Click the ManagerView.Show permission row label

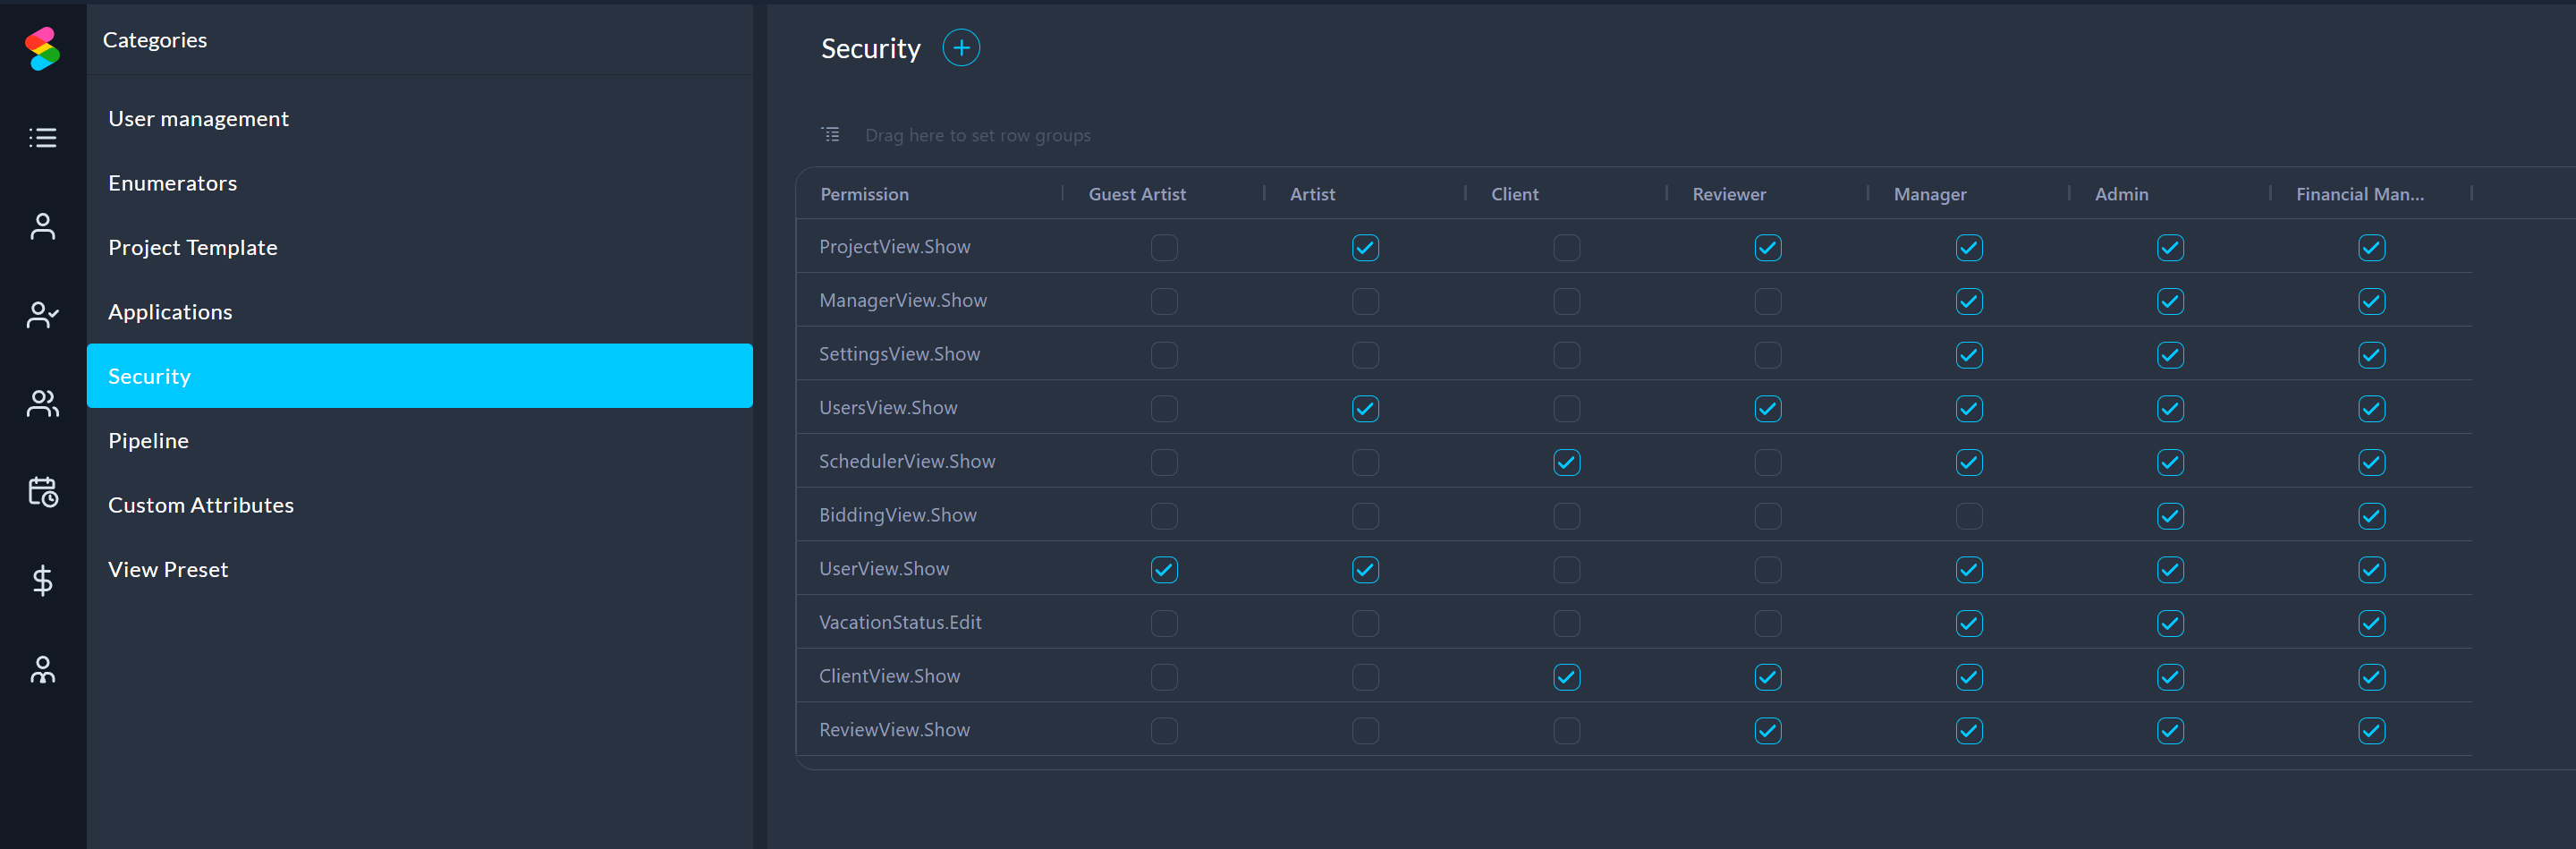coord(902,301)
